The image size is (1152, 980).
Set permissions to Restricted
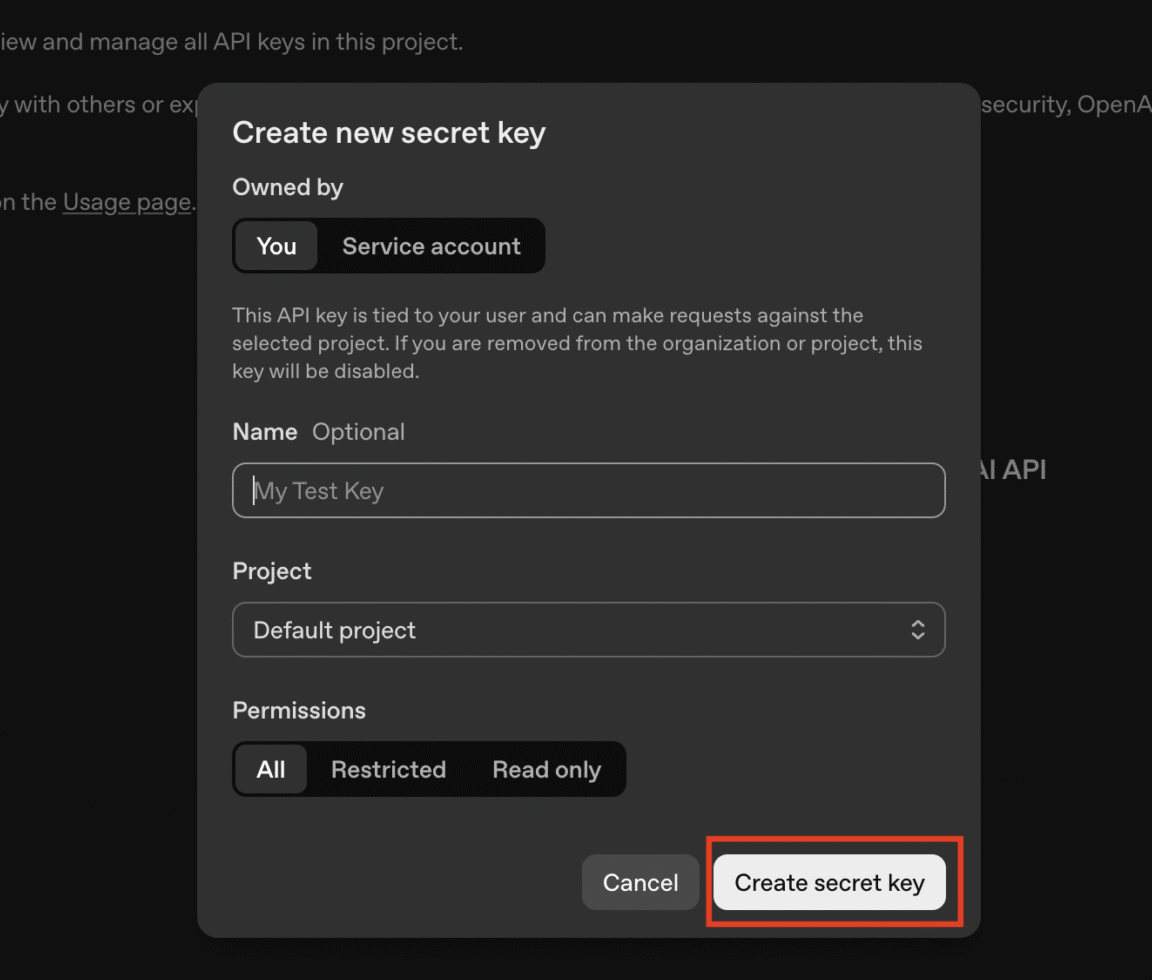(x=388, y=769)
